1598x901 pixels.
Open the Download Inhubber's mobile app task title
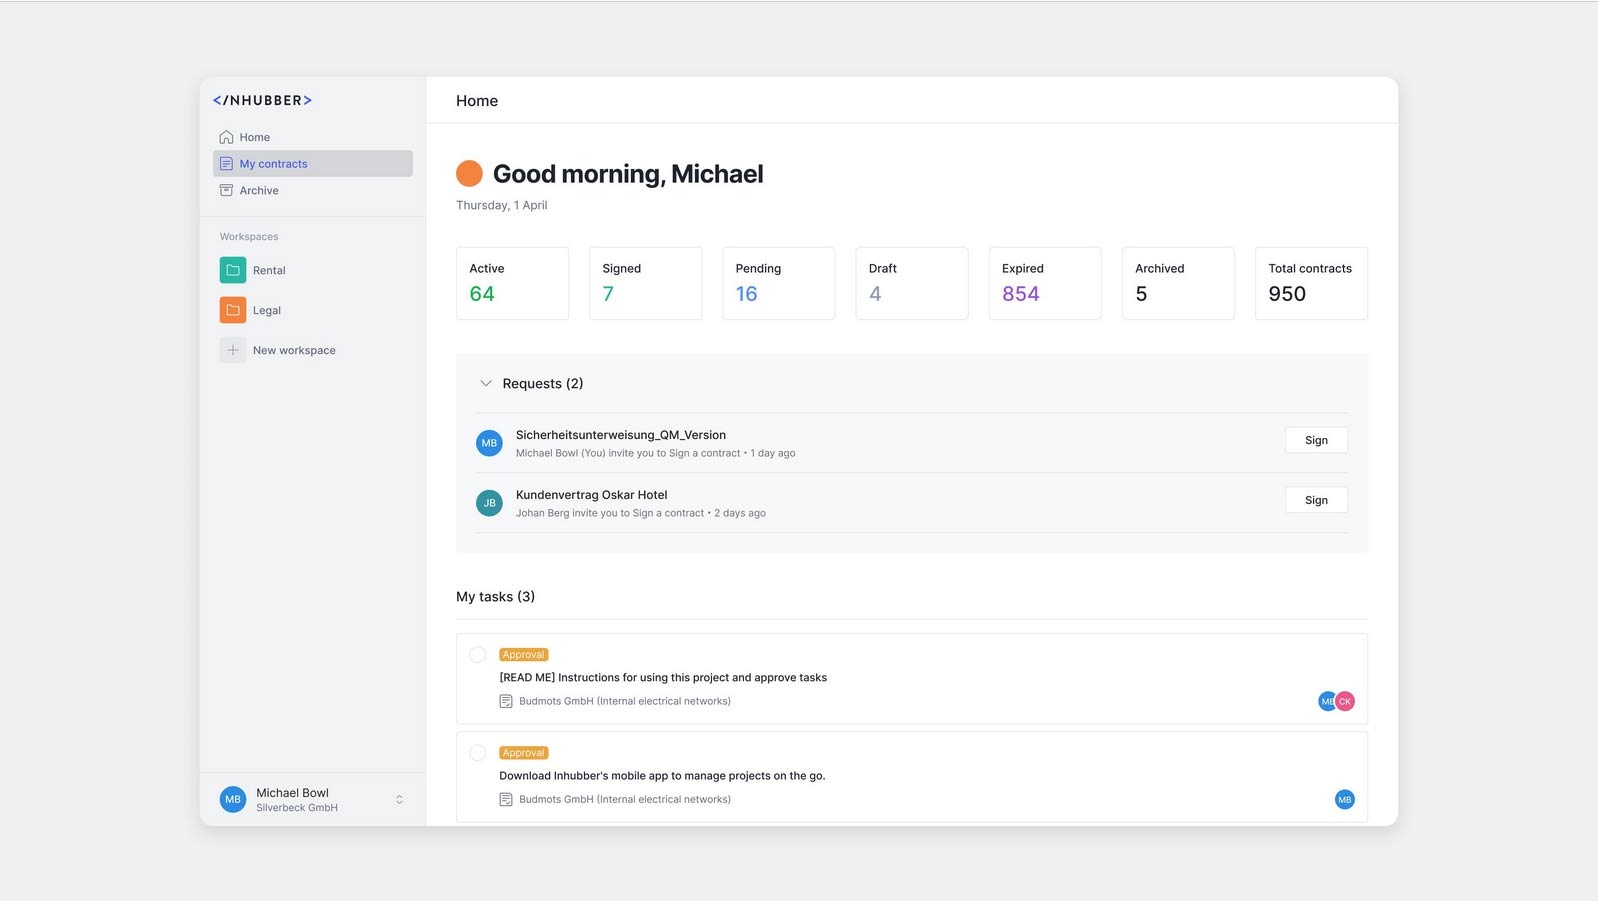coord(662,775)
